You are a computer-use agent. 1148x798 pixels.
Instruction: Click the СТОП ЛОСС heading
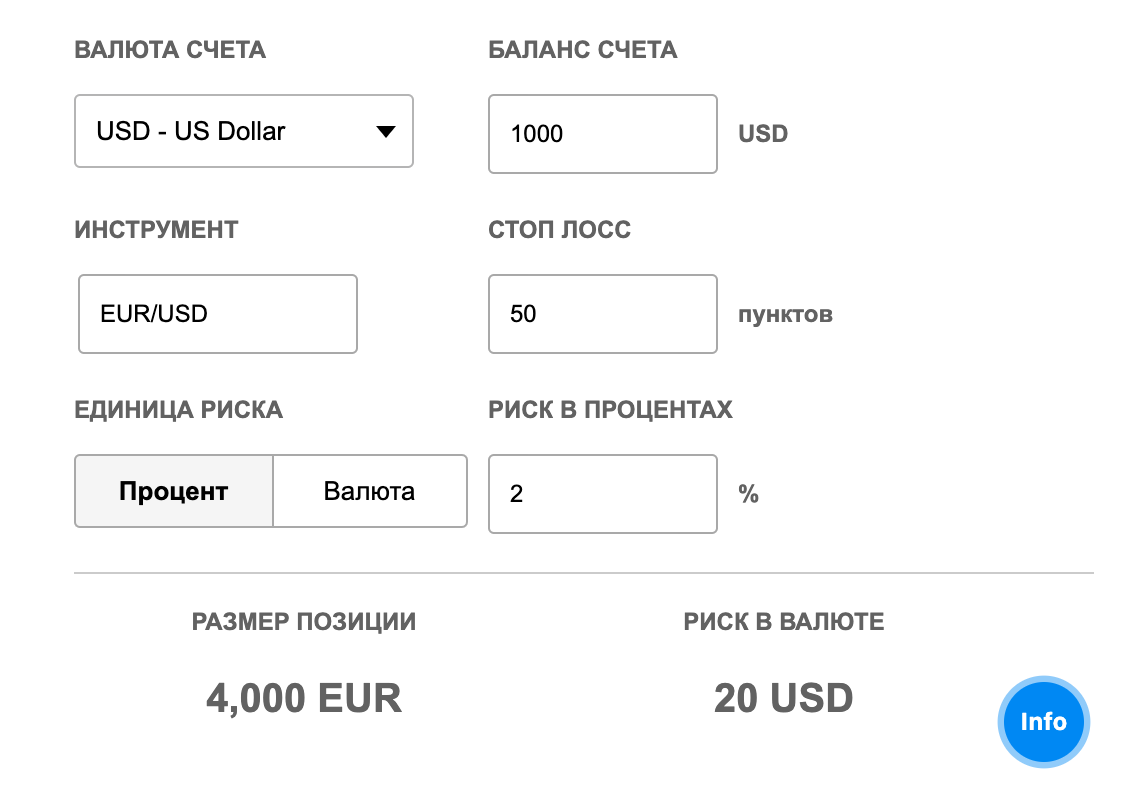560,230
